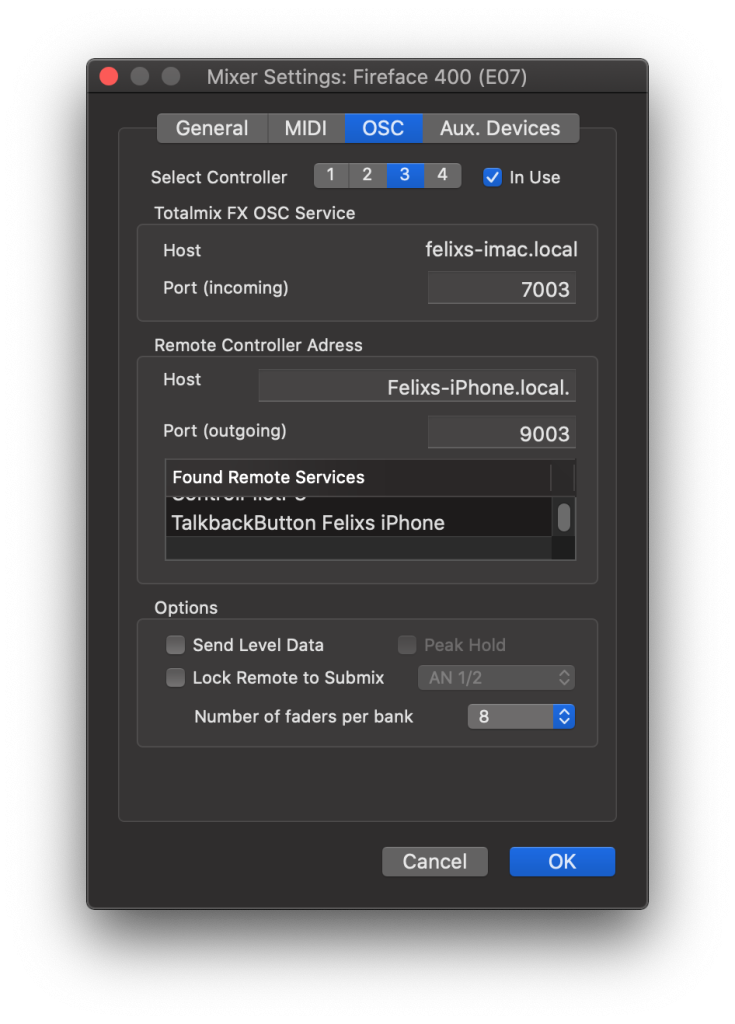The width and height of the screenshot is (735, 1024).
Task: Click the Found Remote Services column header
Action: [358, 477]
